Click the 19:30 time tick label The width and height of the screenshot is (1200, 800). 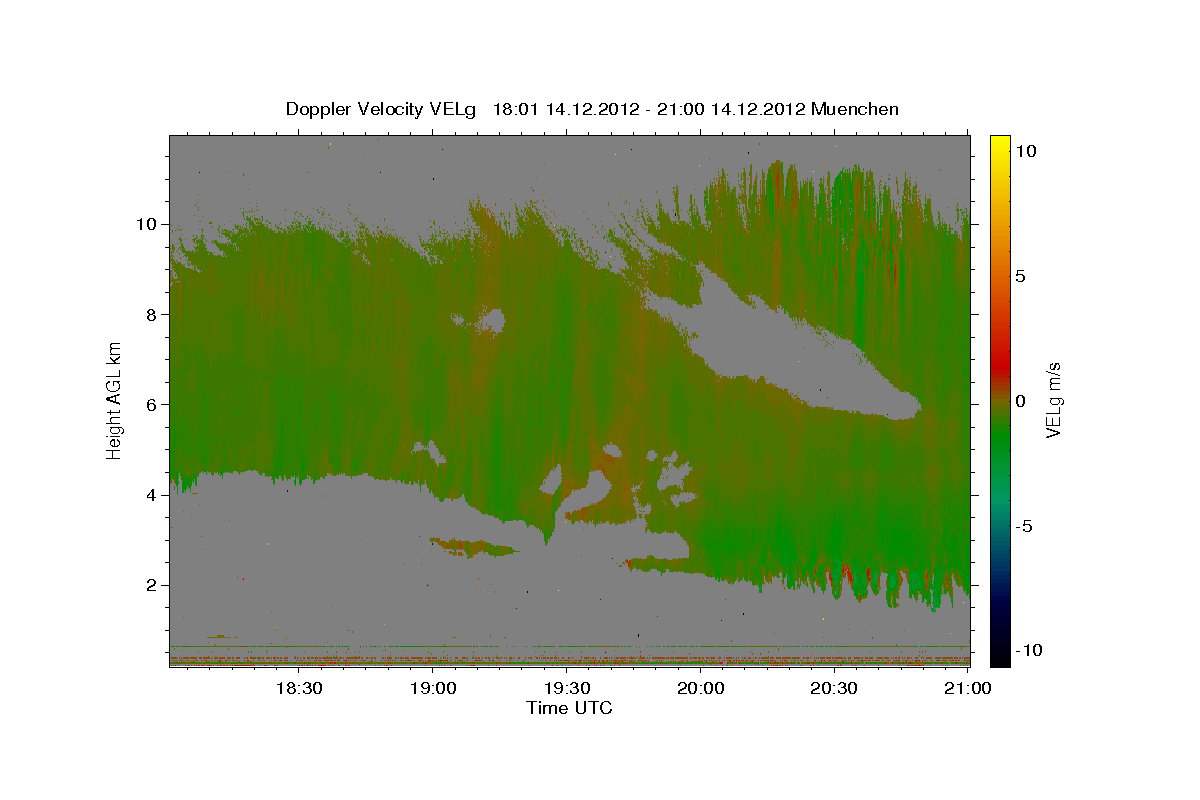click(566, 689)
